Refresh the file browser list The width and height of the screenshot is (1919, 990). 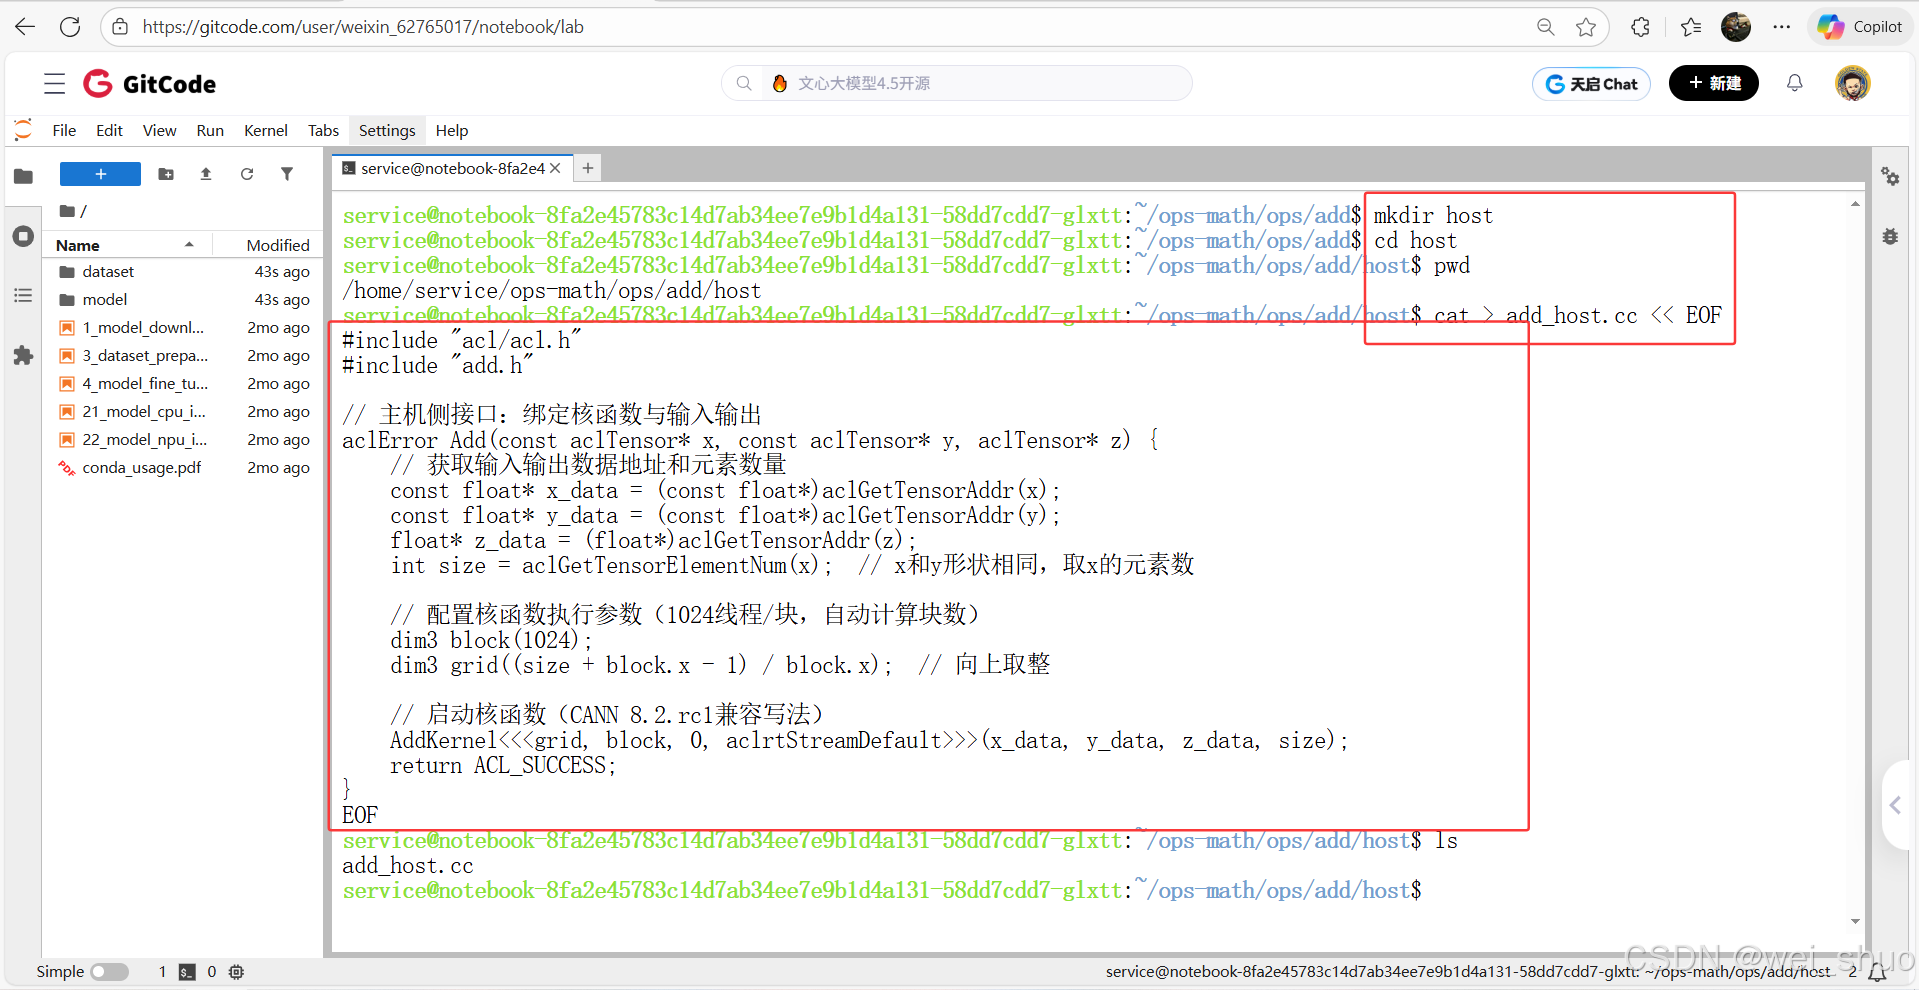(x=247, y=174)
